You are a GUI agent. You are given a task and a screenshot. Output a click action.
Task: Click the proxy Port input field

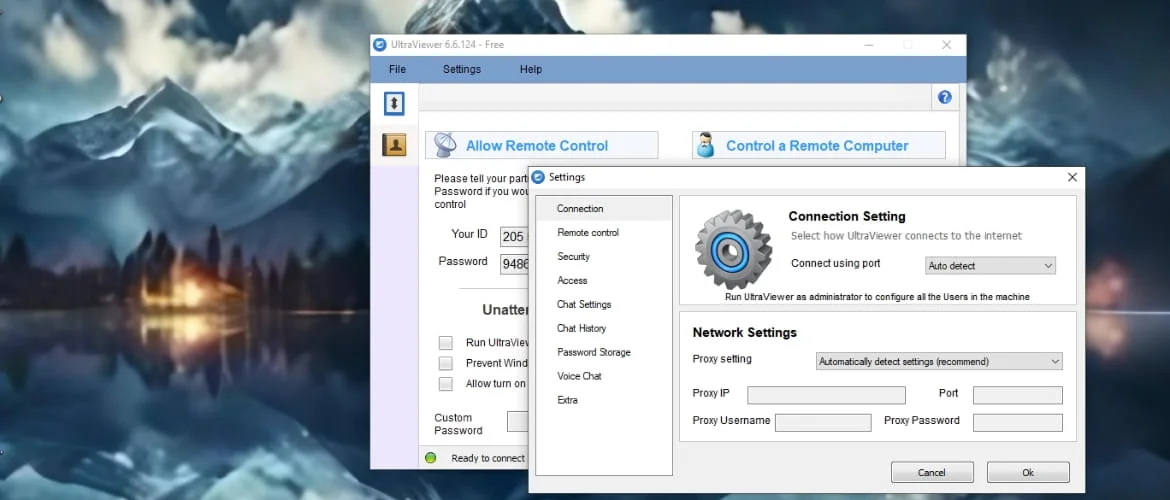(x=1018, y=395)
